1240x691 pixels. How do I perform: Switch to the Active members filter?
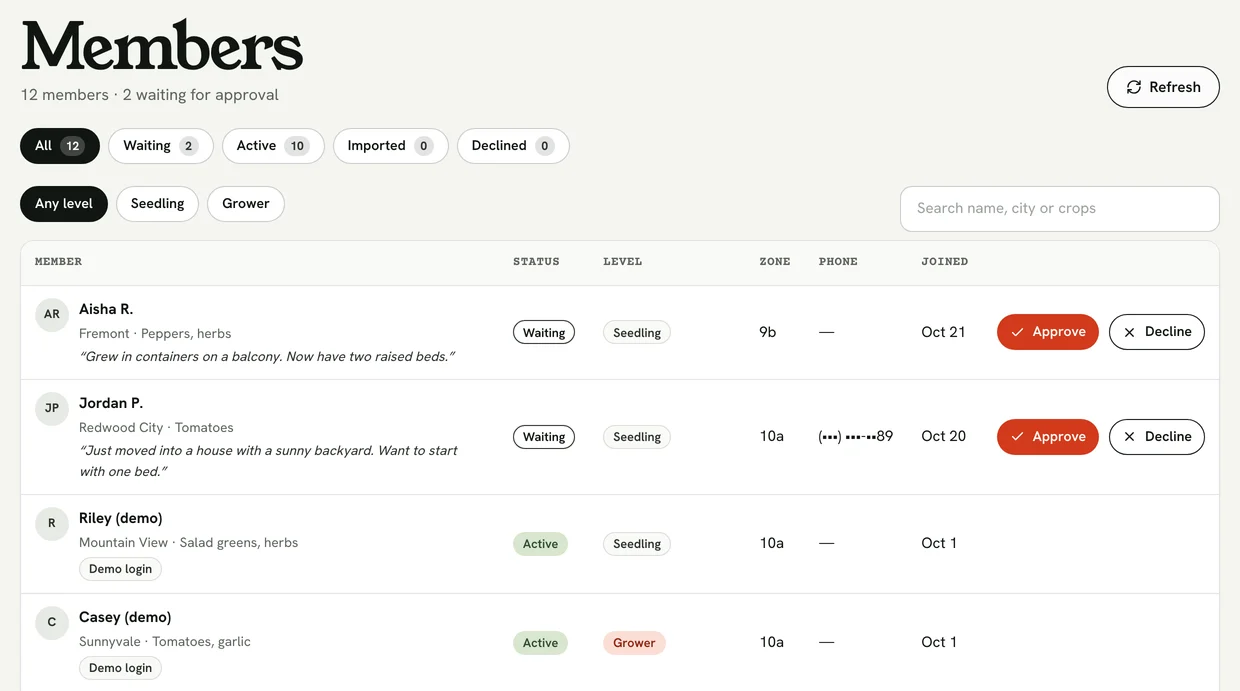(x=273, y=146)
